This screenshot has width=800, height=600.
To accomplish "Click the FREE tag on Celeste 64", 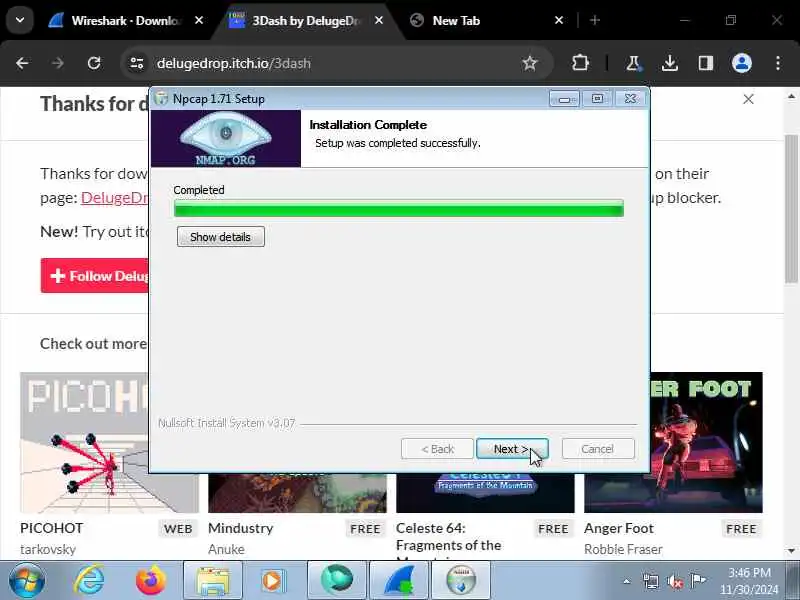I will coord(553,529).
